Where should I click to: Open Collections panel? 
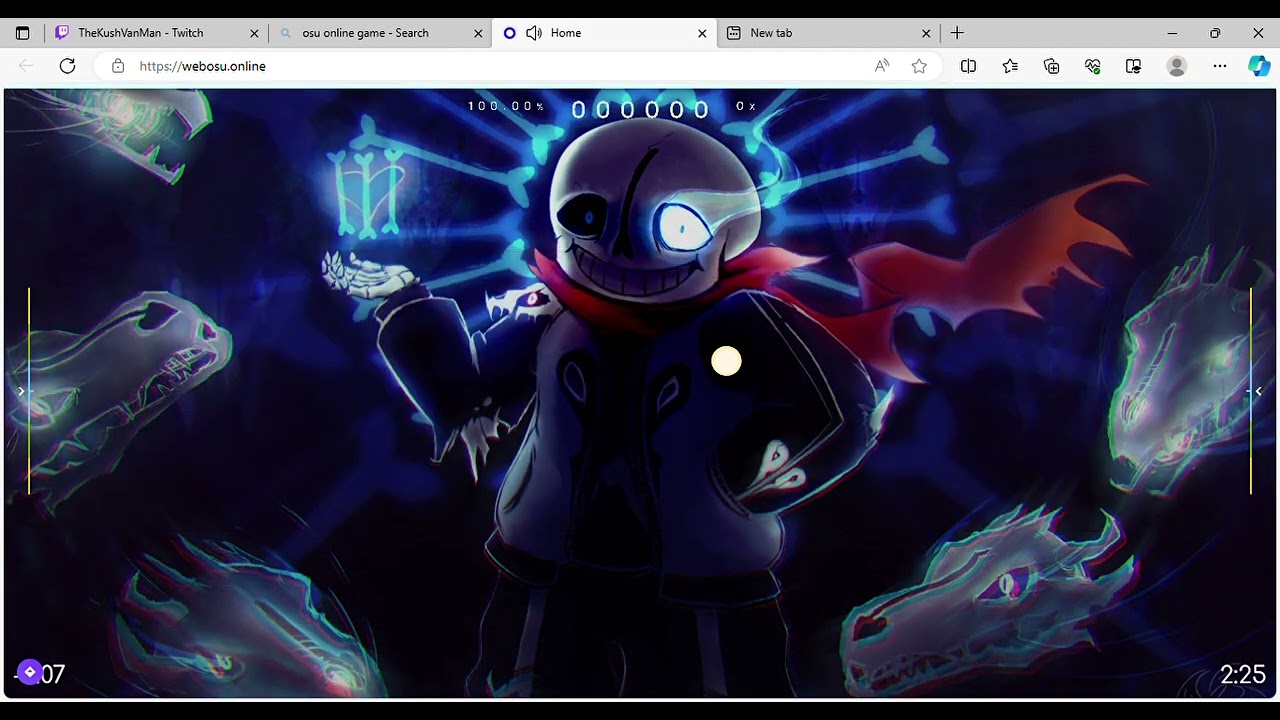coord(1051,66)
